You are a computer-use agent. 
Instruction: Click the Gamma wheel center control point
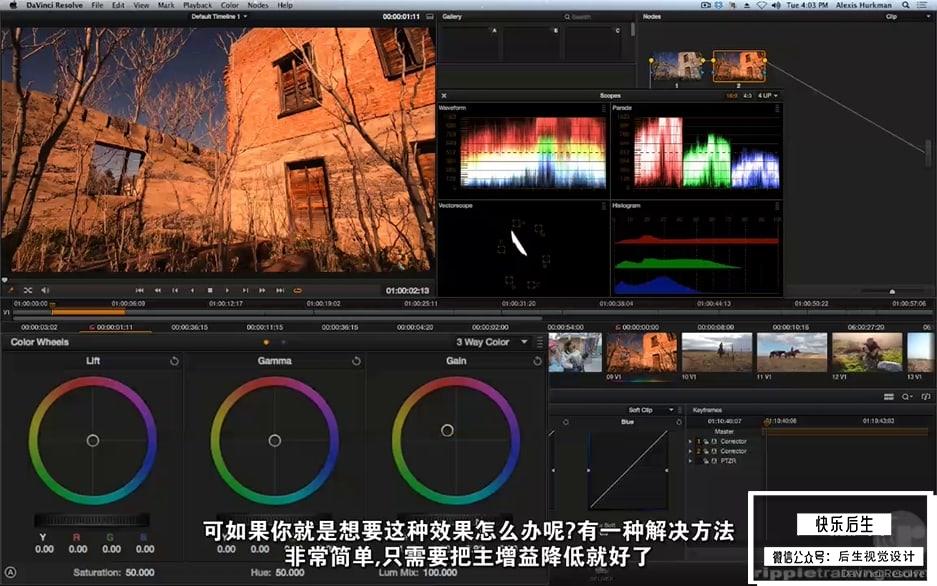coord(274,440)
